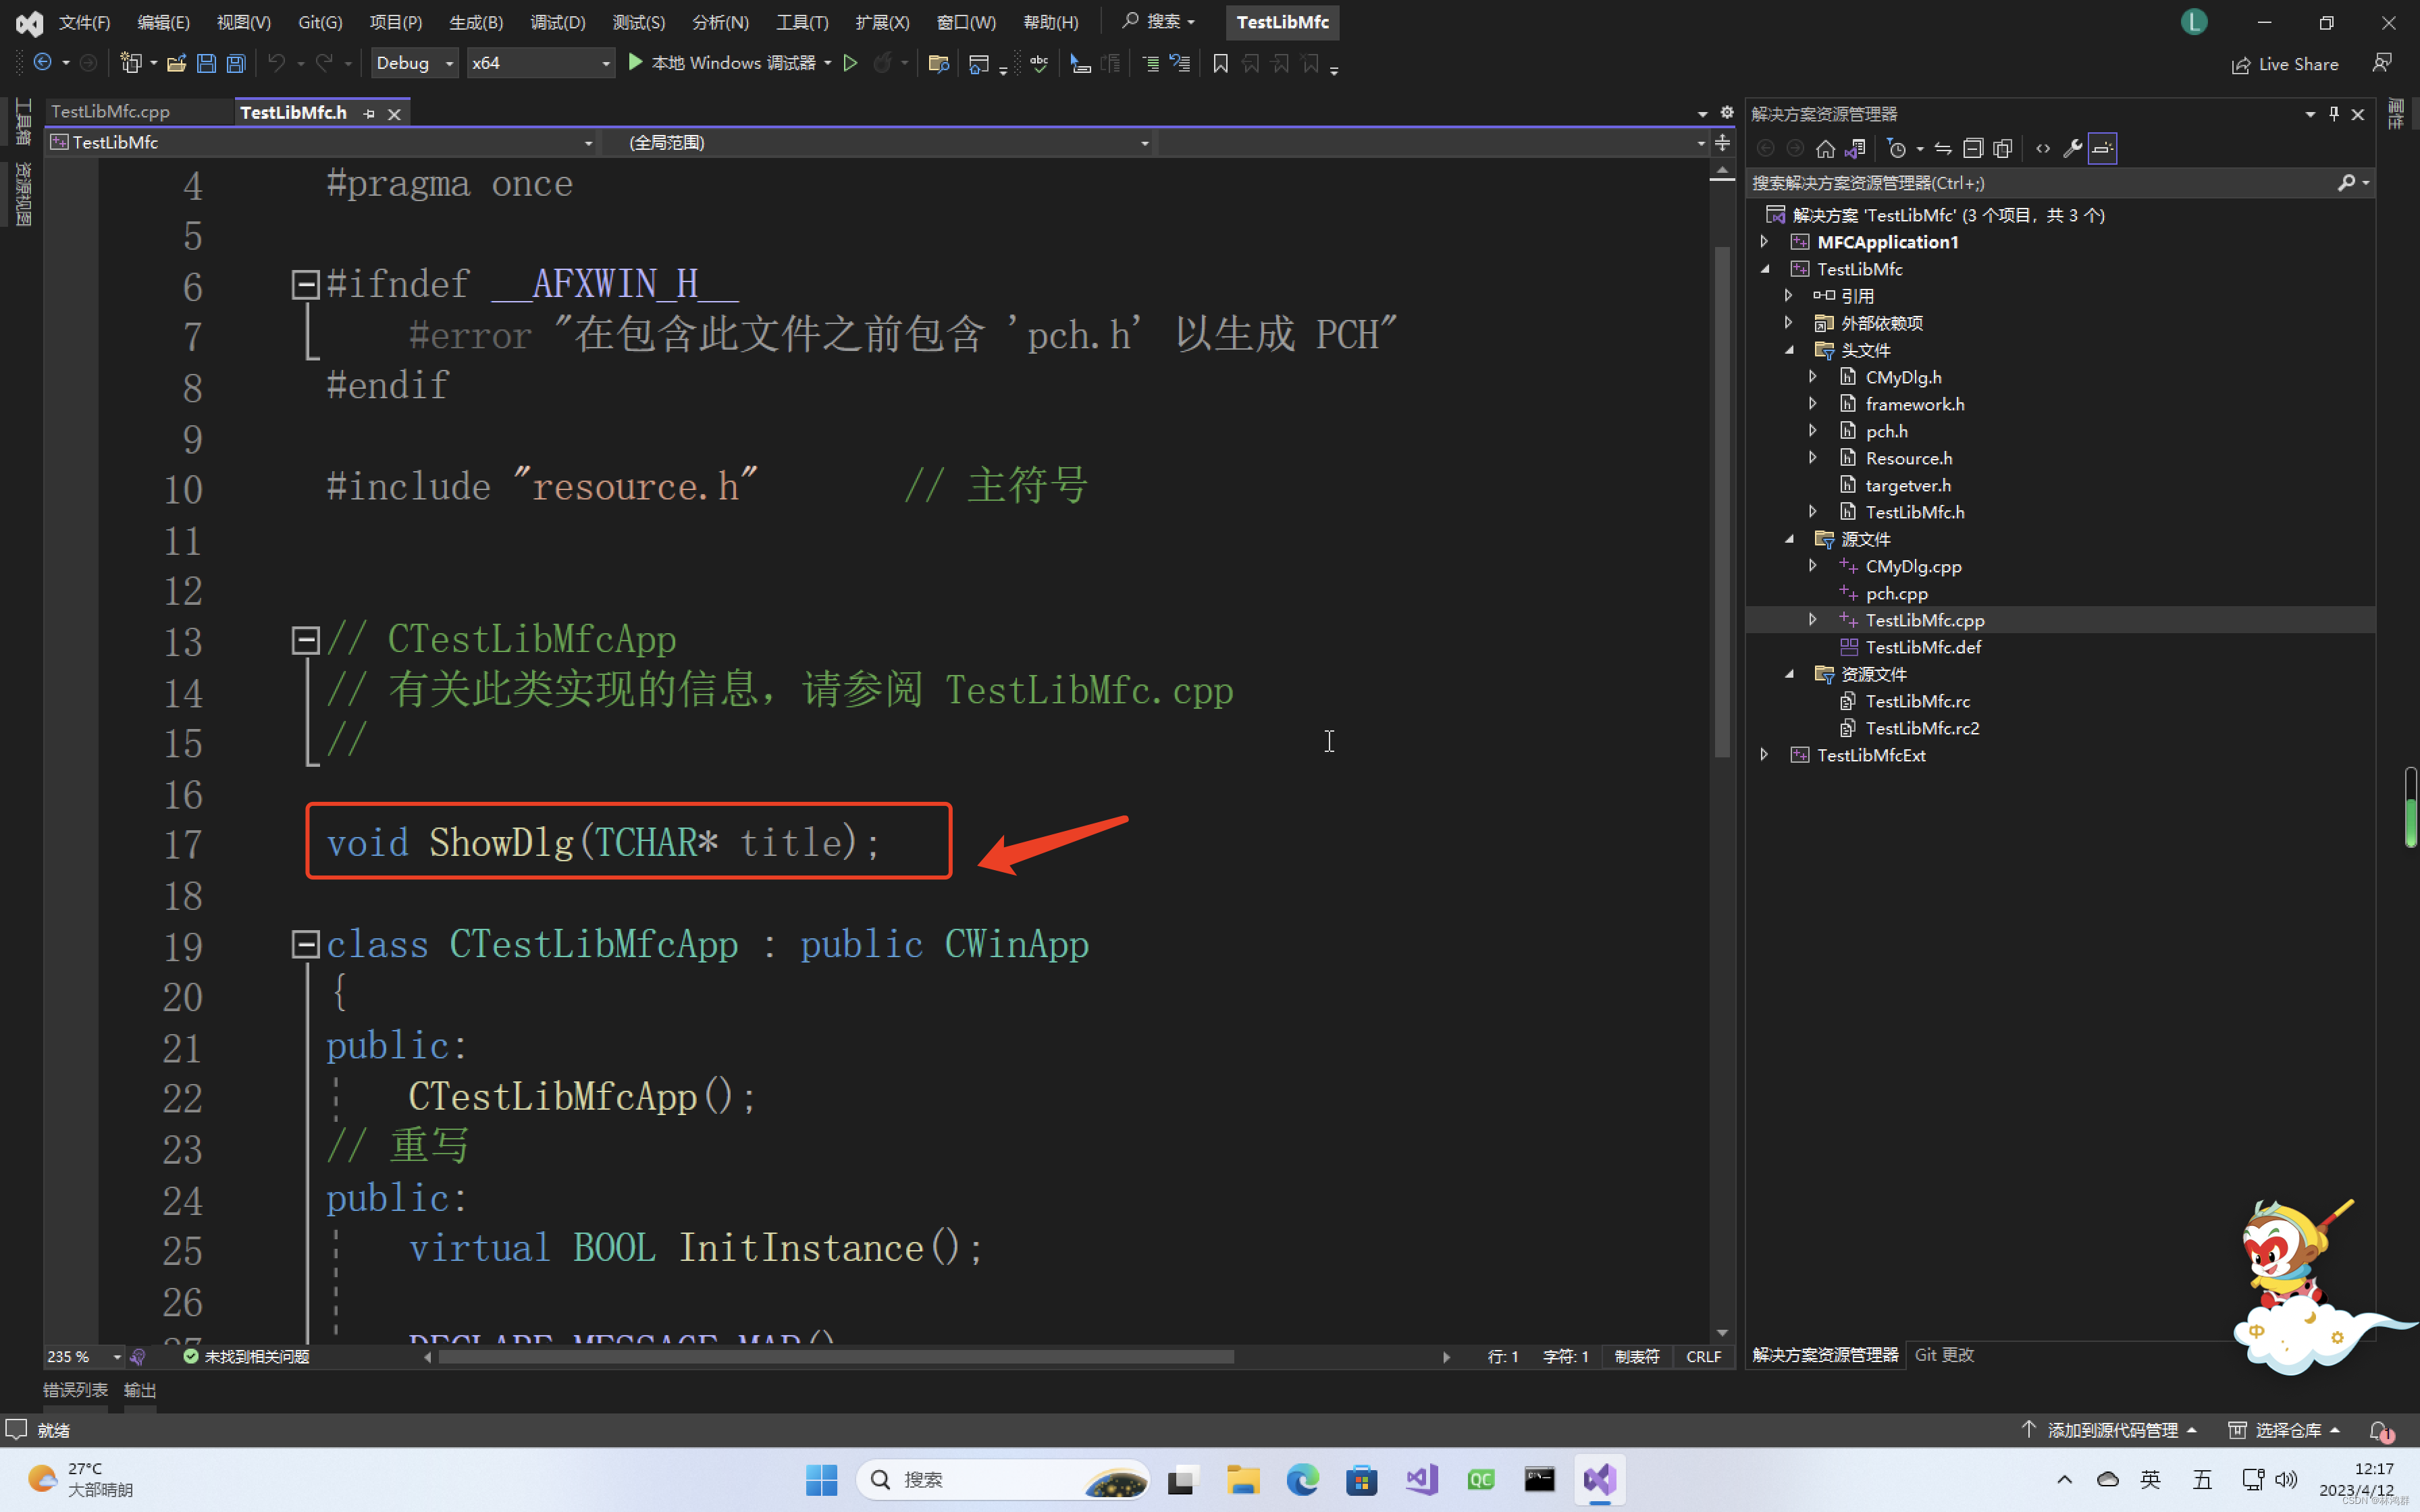The image size is (2420, 1512).
Task: Collapse the #ifndef block on line 6
Action: pyautogui.click(x=305, y=285)
